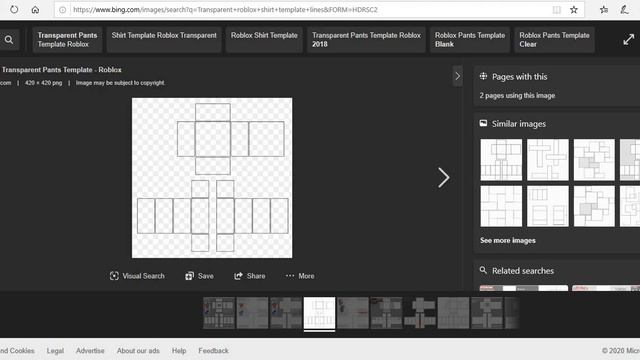Select Roblox Pants Template Clear suggestion

pyautogui.click(x=554, y=40)
